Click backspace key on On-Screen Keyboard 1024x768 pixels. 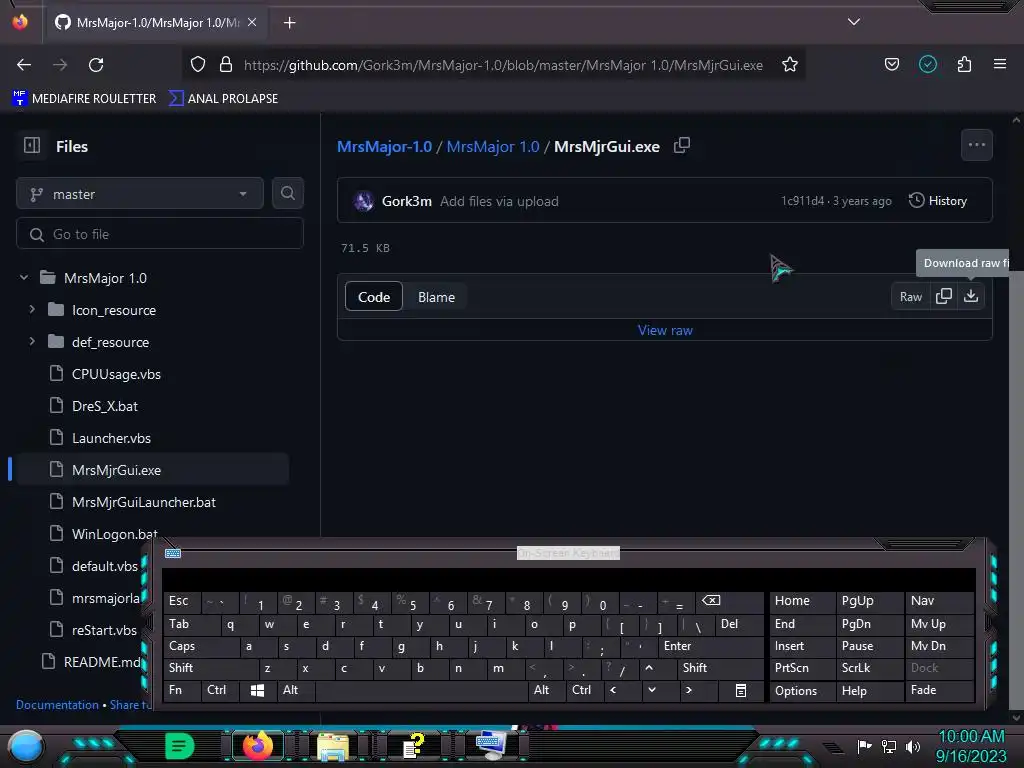point(729,601)
